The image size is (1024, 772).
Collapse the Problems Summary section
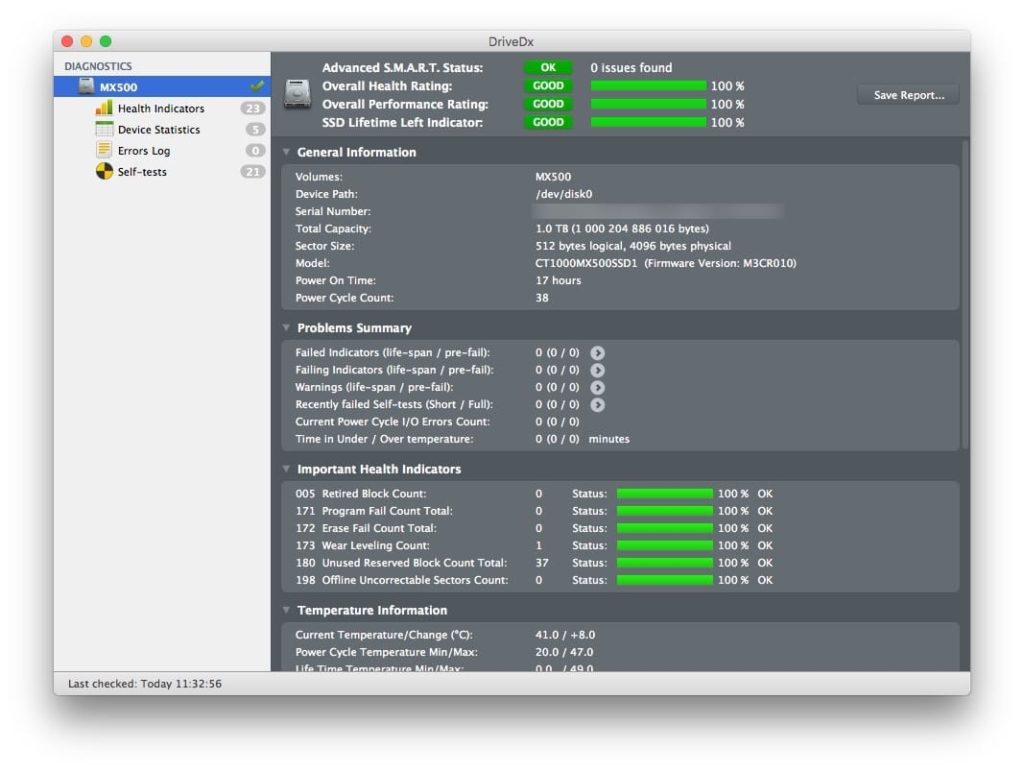coord(286,327)
